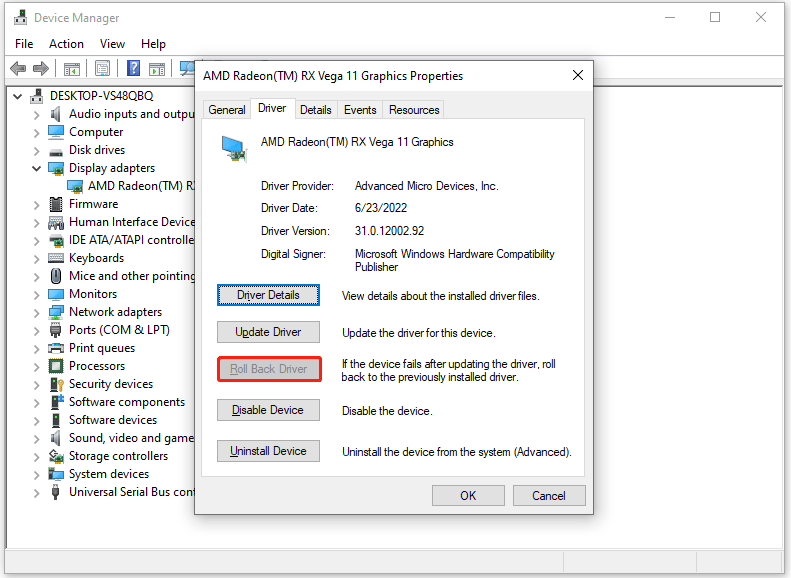This screenshot has width=791, height=578.
Task: Click the Universal Serial Bus icon
Action: (55, 492)
